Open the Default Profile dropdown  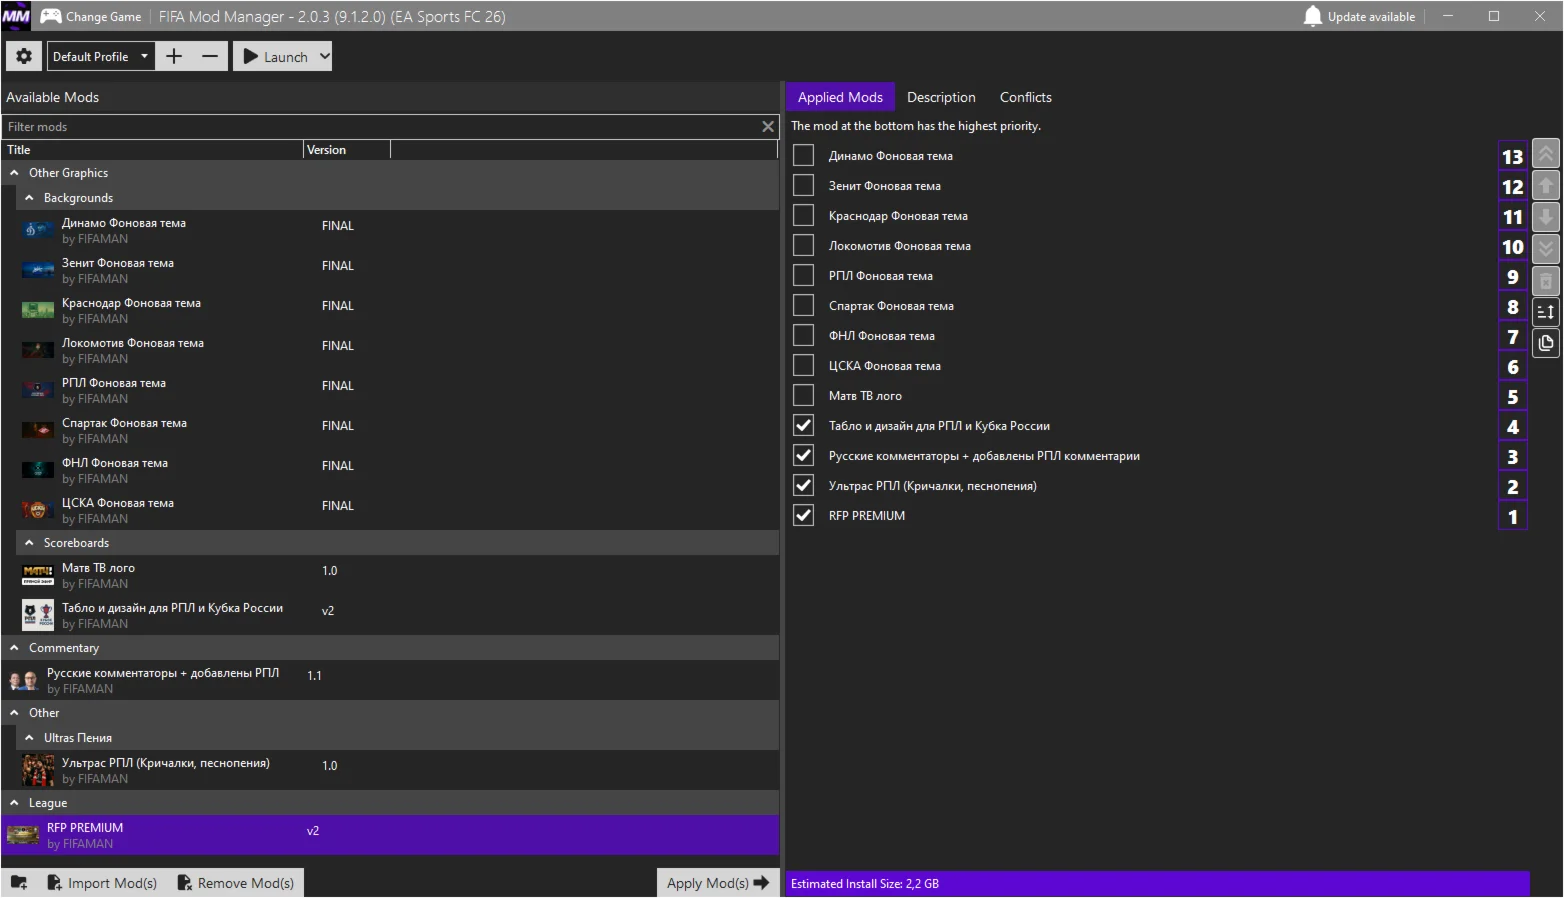(x=101, y=57)
